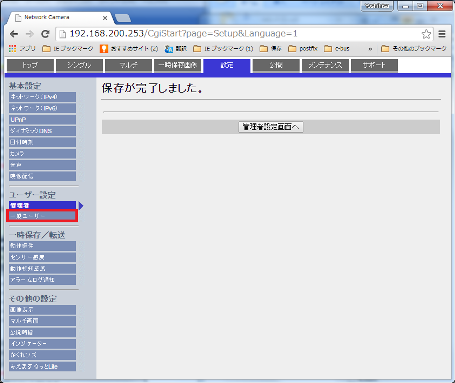The height and width of the screenshot is (383, 455).
Task: Open the IE ブックマーク folder
Action: click(x=68, y=49)
